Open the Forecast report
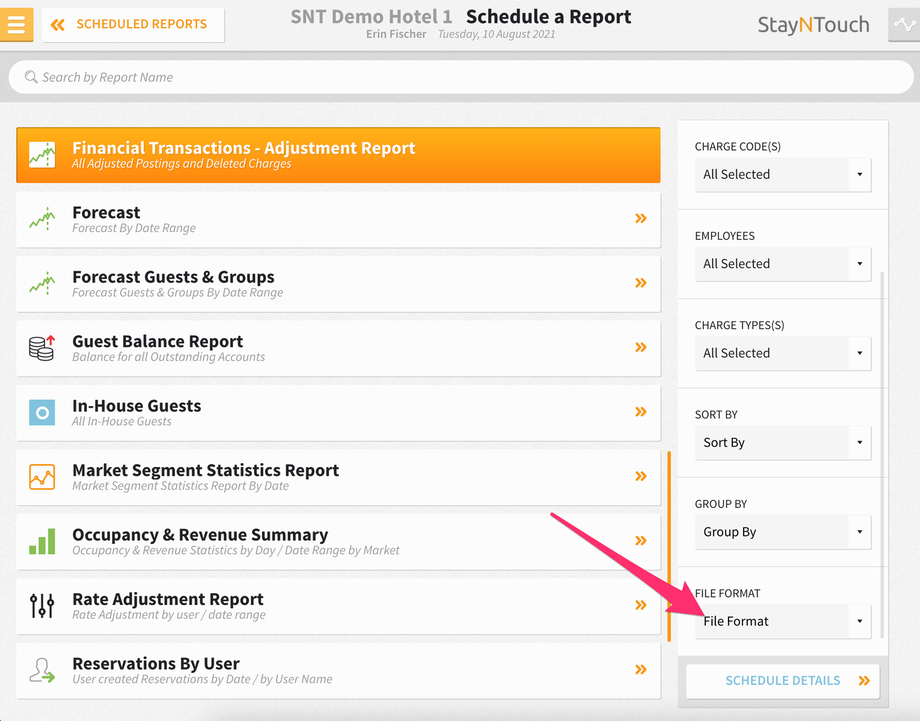Image resolution: width=920 pixels, height=721 pixels. (338, 219)
